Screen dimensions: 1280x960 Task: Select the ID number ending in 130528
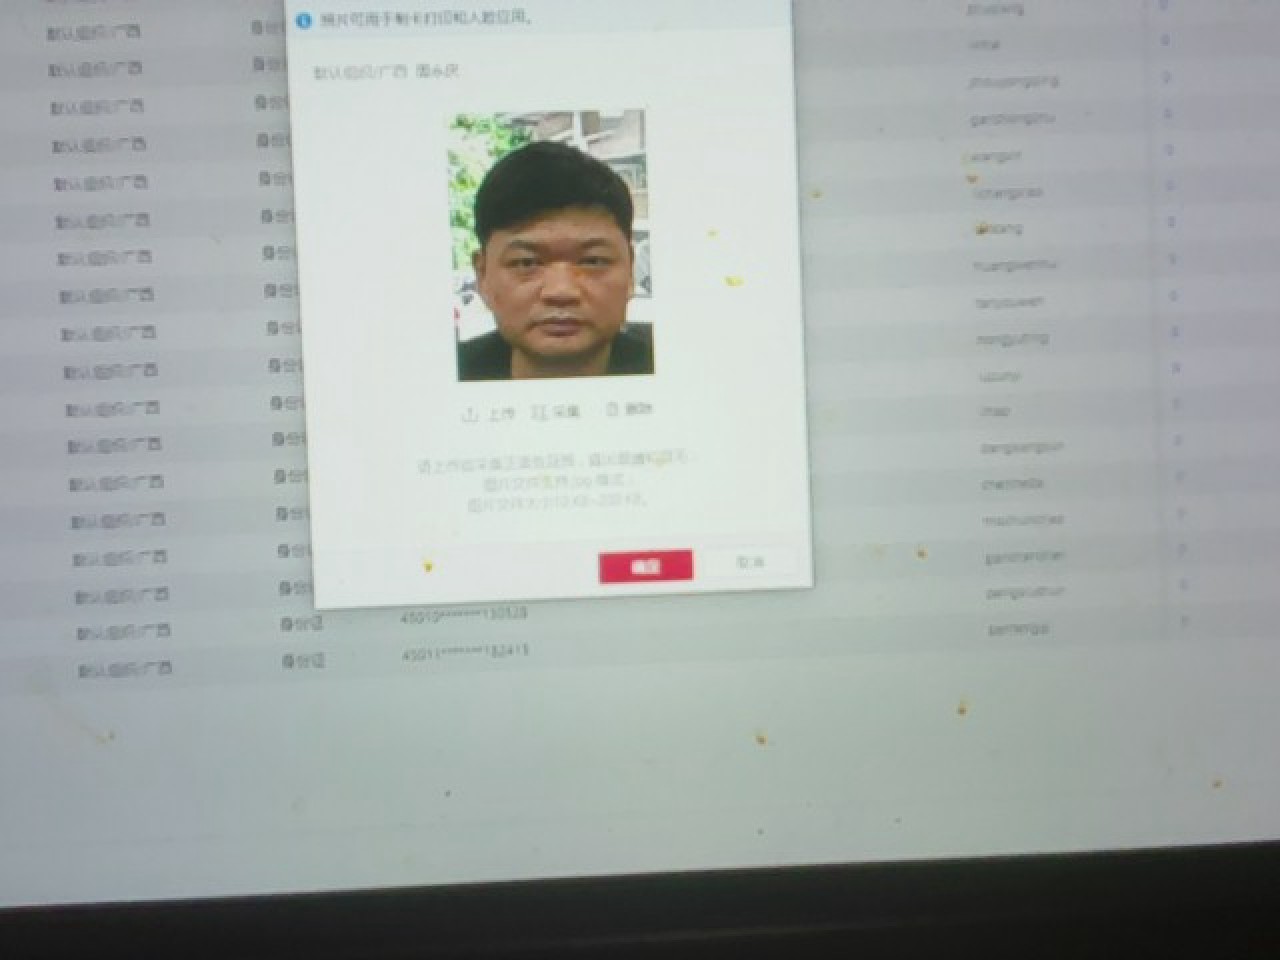pyautogui.click(x=464, y=613)
